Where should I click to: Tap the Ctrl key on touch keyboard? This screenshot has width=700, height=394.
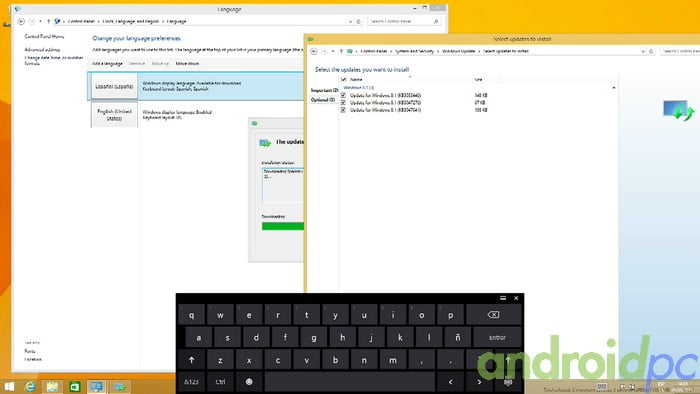[220, 382]
